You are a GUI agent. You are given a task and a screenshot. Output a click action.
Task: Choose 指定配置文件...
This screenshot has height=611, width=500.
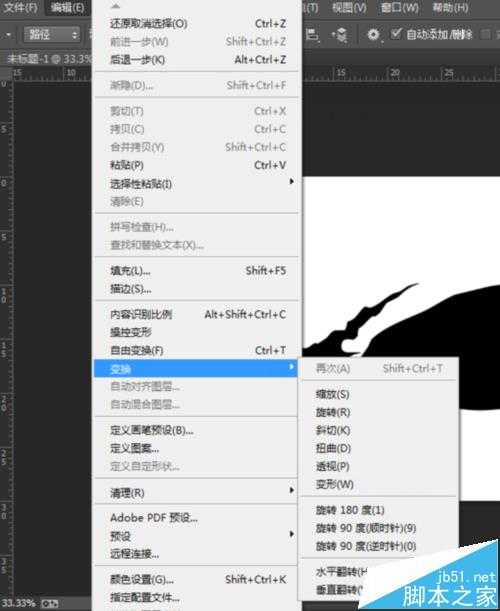click(197, 597)
